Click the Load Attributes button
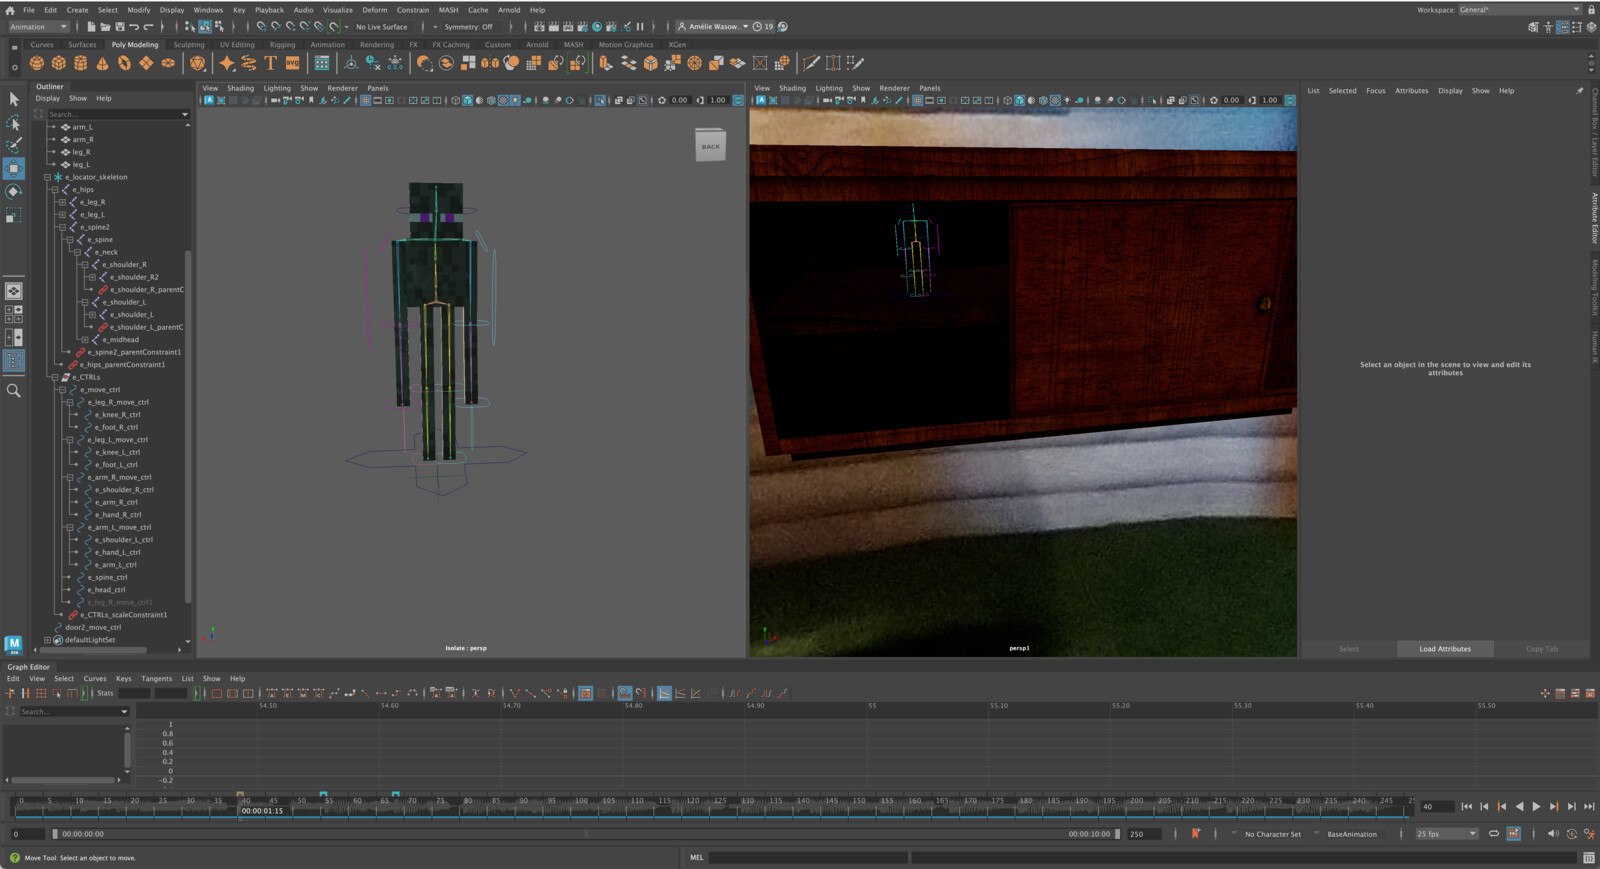 1445,649
